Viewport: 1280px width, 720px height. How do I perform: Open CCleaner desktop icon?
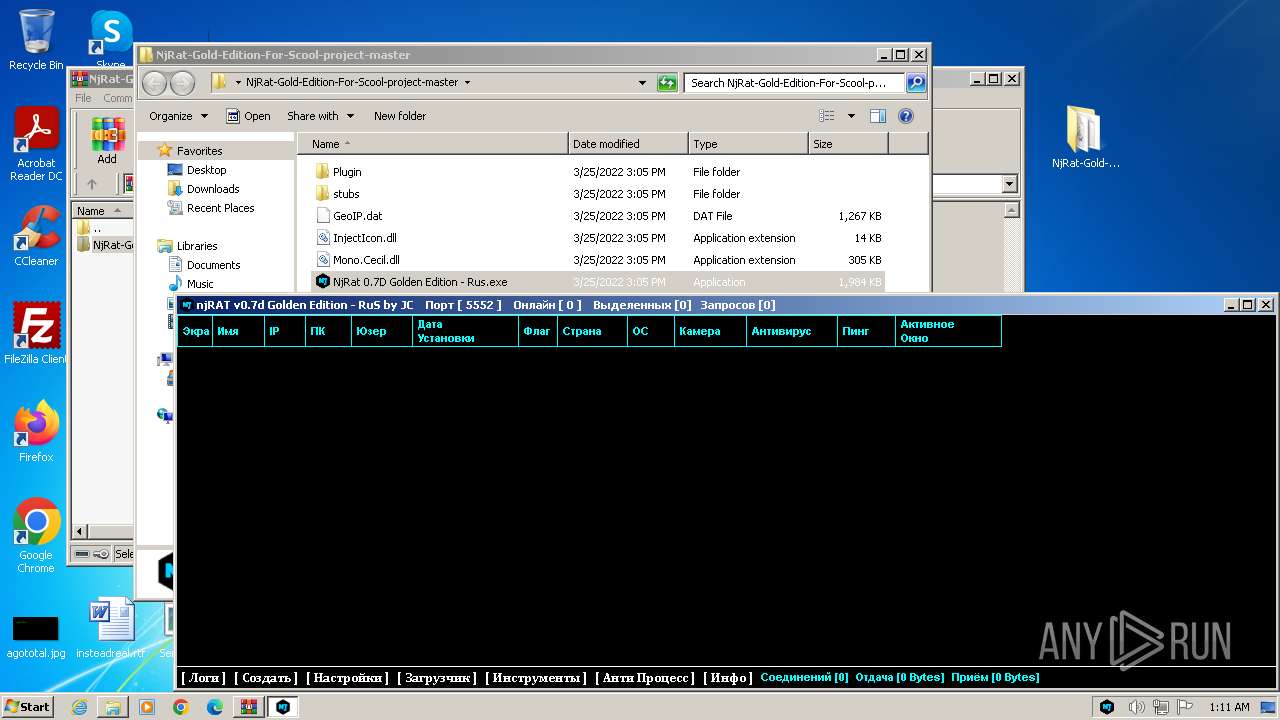[36, 236]
